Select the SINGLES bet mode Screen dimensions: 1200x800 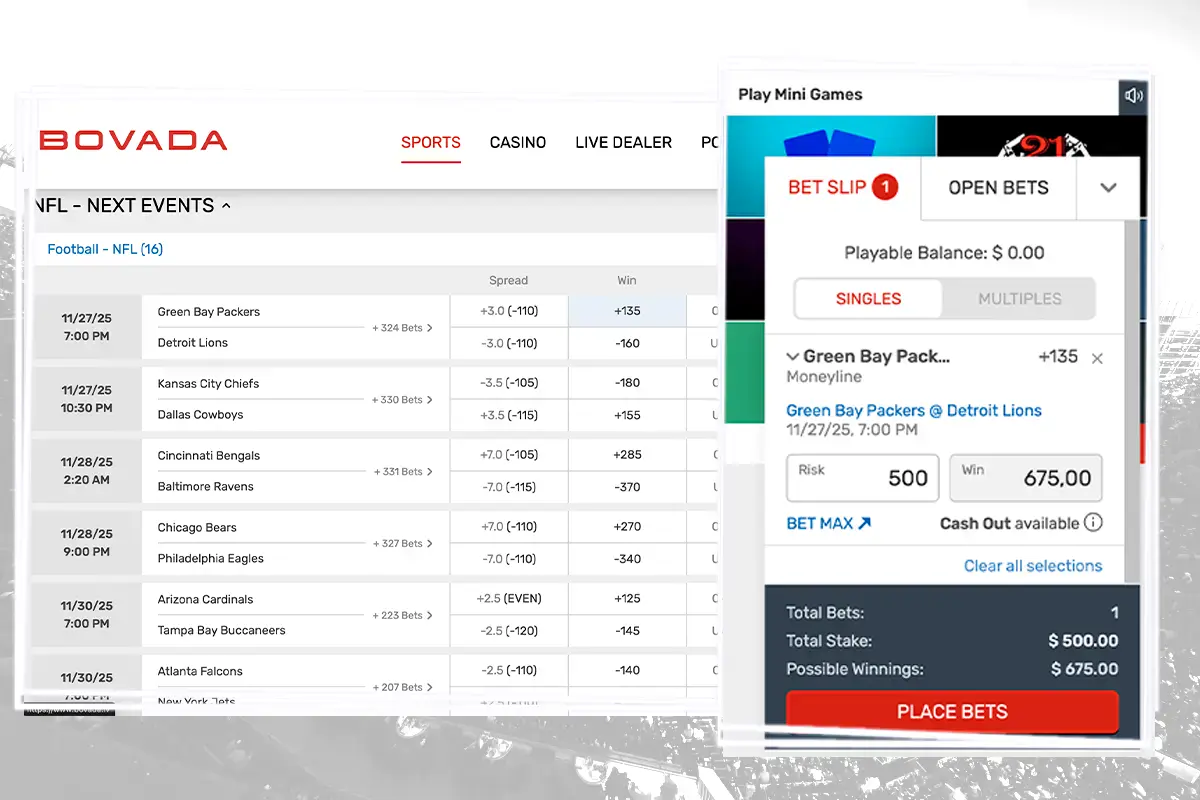868,298
